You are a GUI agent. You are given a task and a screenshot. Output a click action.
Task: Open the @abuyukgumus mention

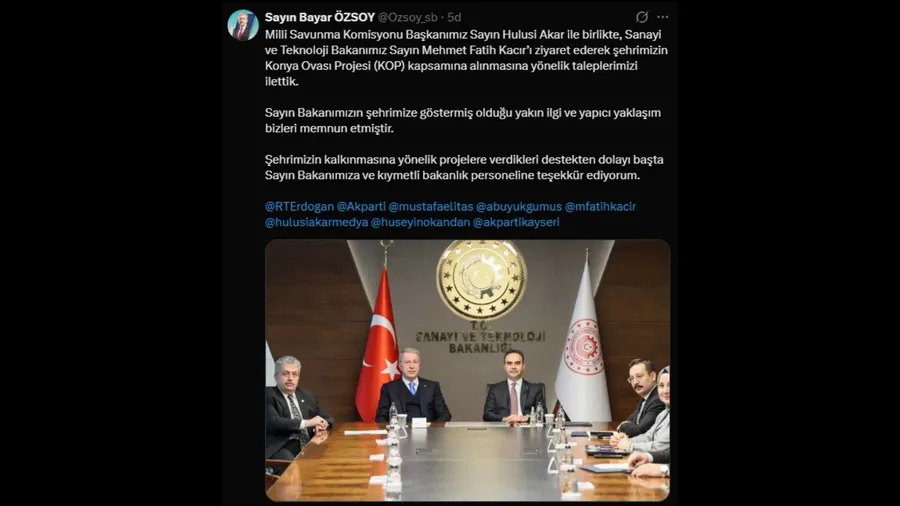click(x=519, y=207)
